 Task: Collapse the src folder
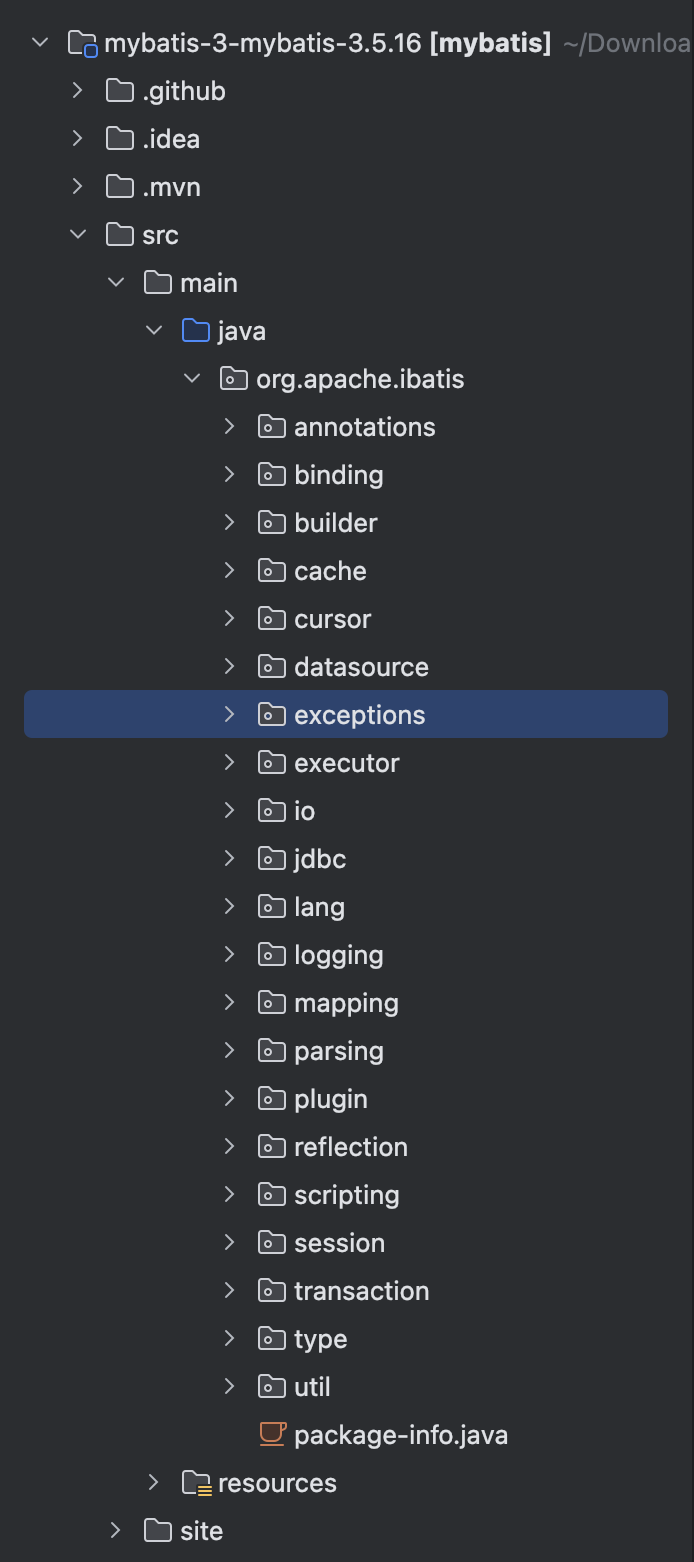click(78, 235)
